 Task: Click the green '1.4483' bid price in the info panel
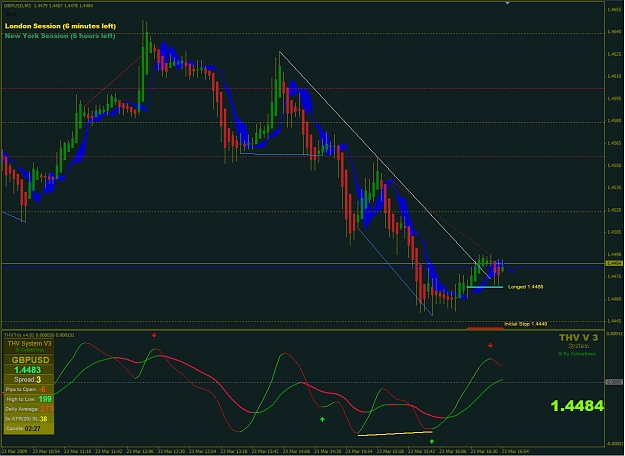tap(28, 370)
